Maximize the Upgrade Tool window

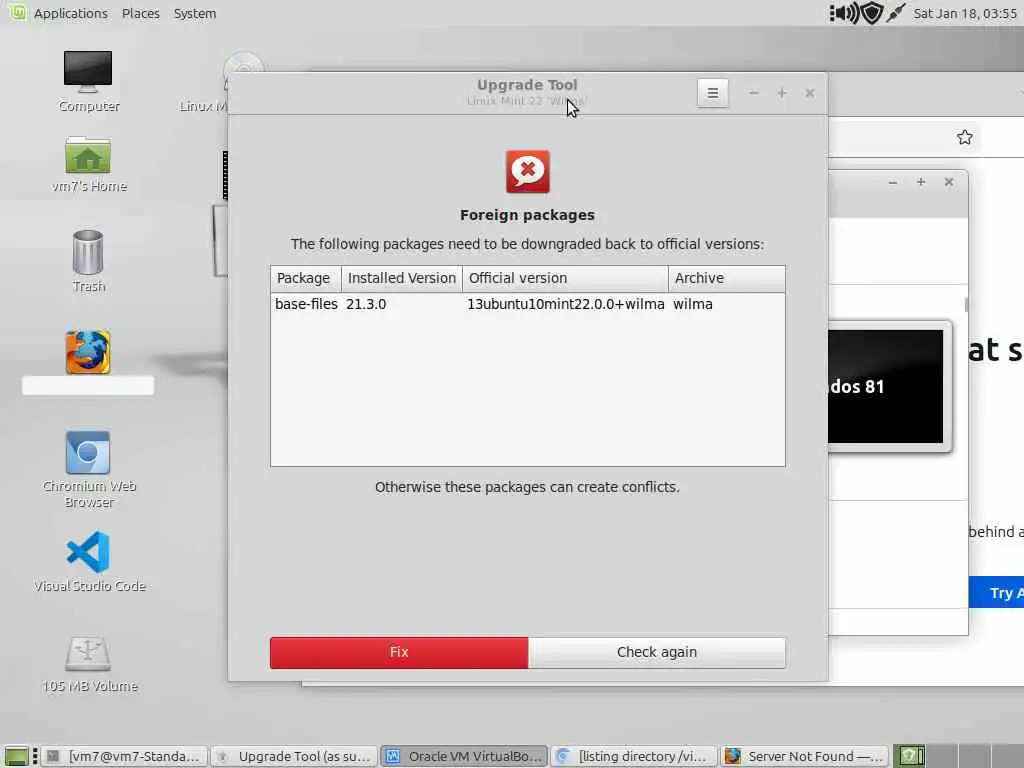(782, 93)
